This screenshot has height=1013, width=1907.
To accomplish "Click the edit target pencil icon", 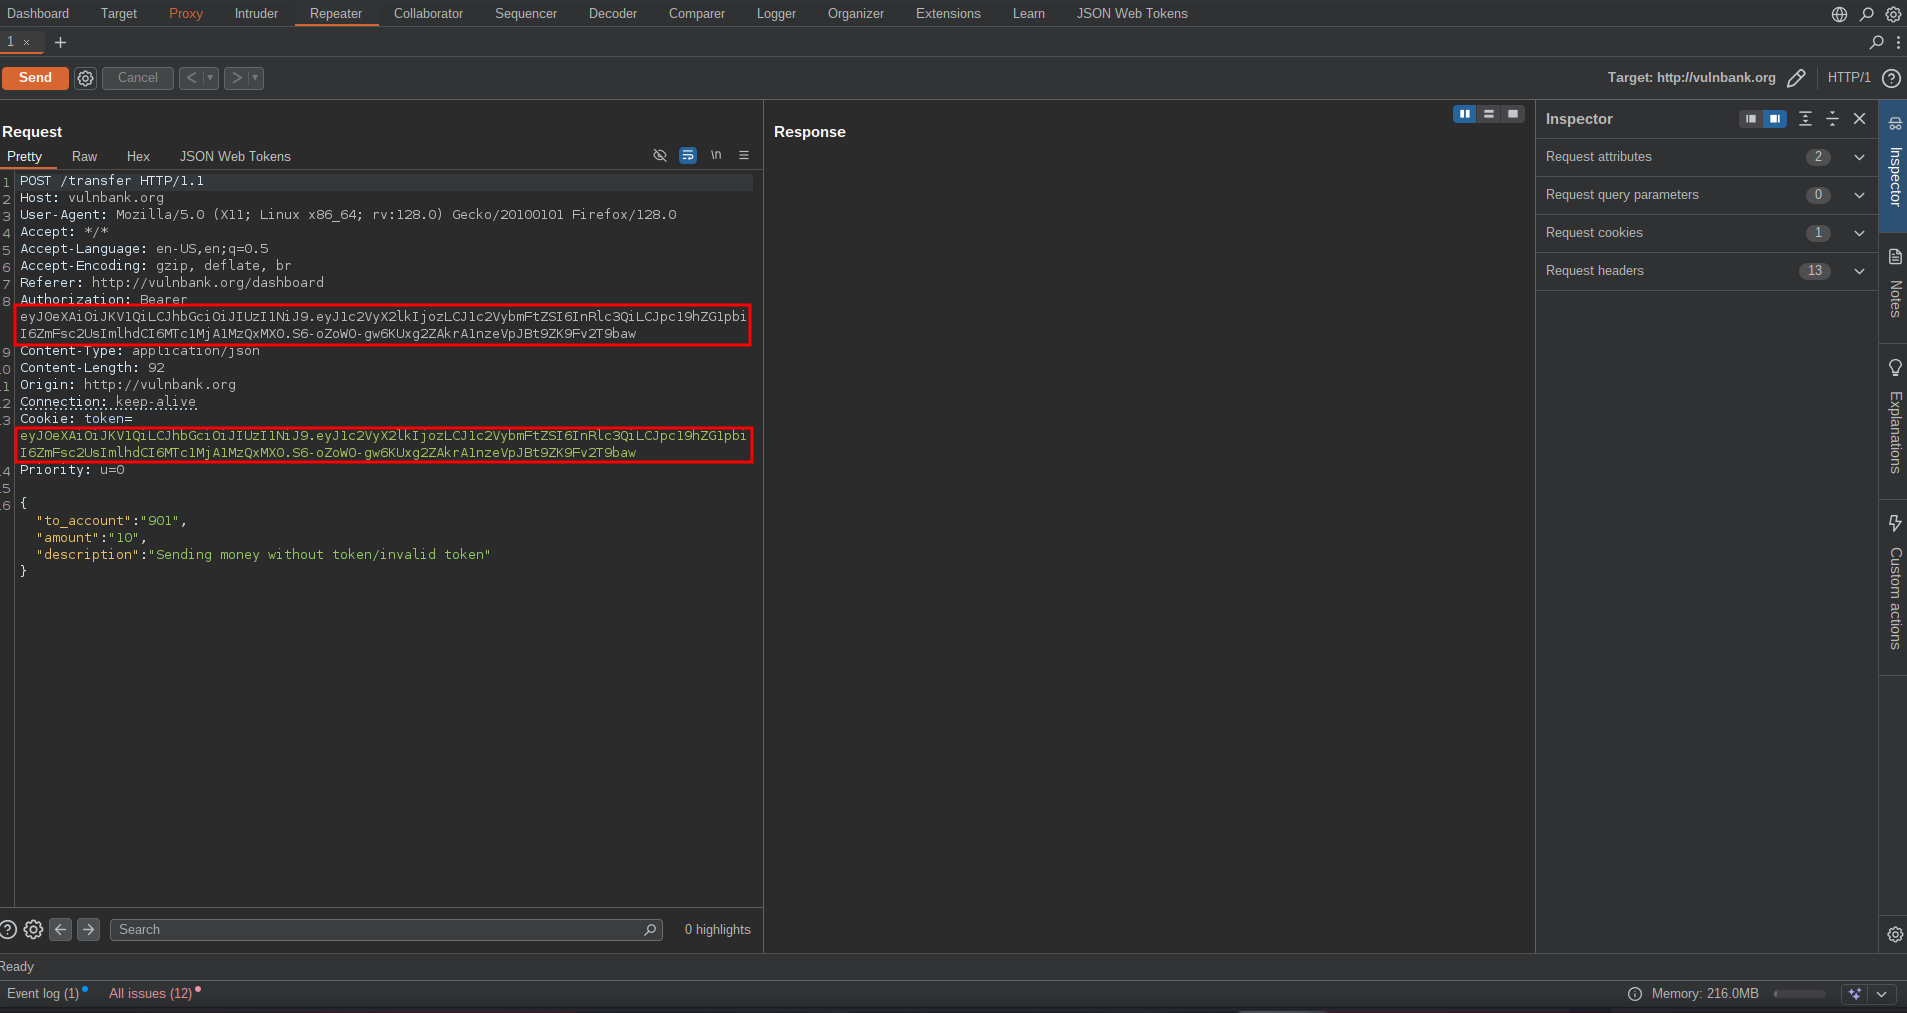I will 1796,78.
